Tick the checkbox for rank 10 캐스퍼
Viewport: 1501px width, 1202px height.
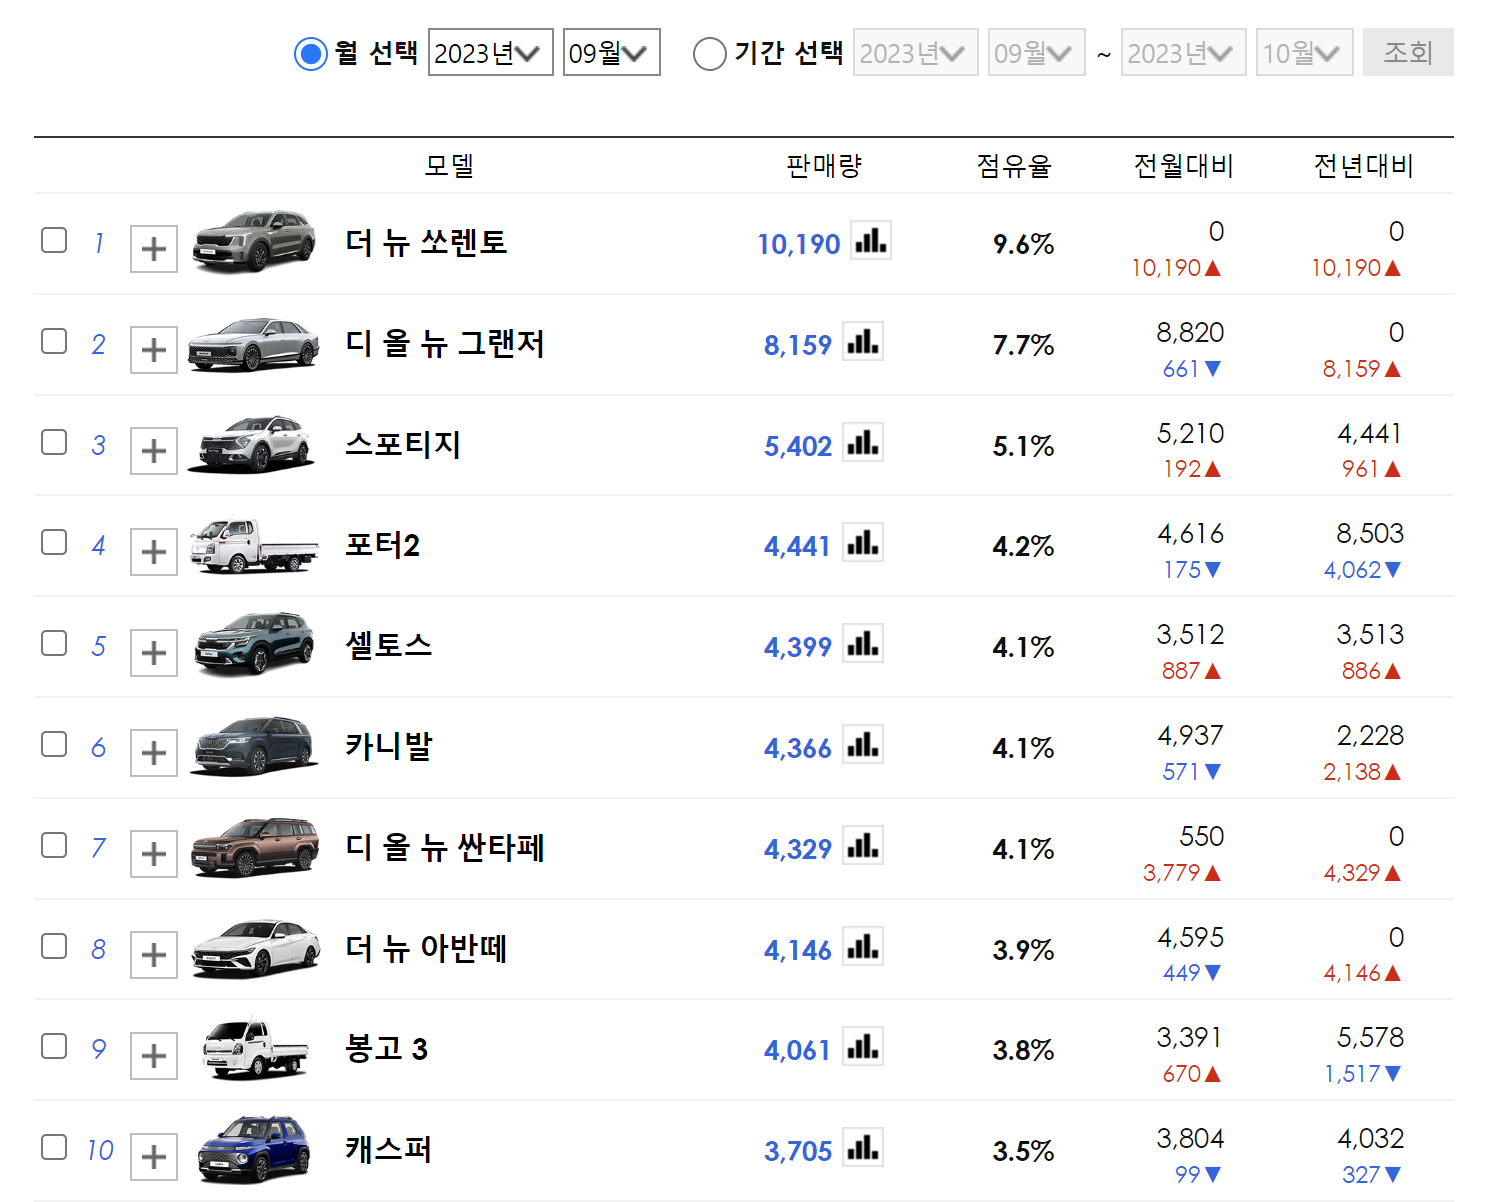tap(54, 1147)
